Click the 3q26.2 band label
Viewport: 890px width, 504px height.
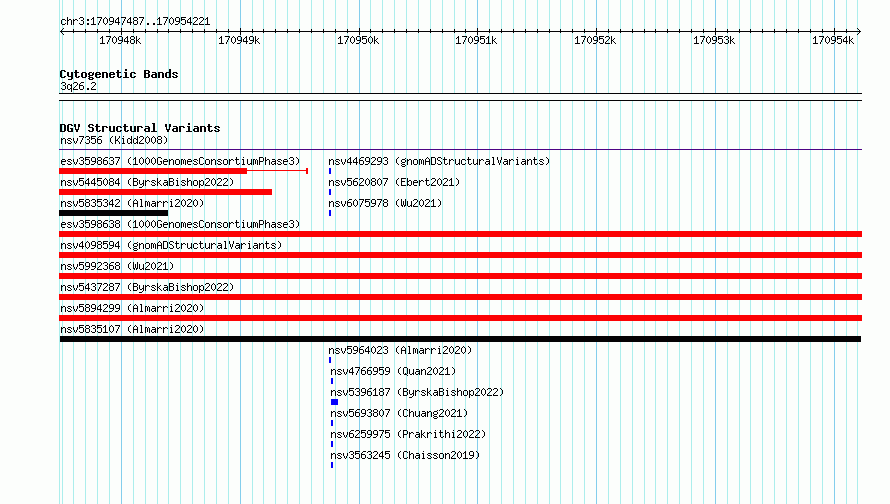point(78,86)
